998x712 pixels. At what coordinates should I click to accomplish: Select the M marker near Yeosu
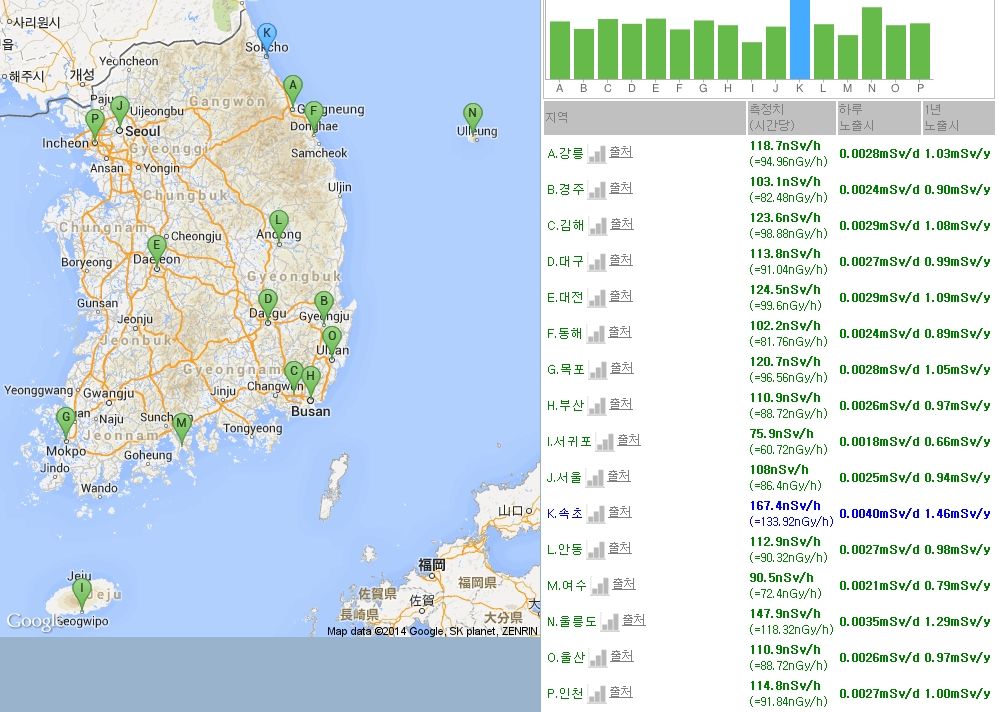point(181,424)
